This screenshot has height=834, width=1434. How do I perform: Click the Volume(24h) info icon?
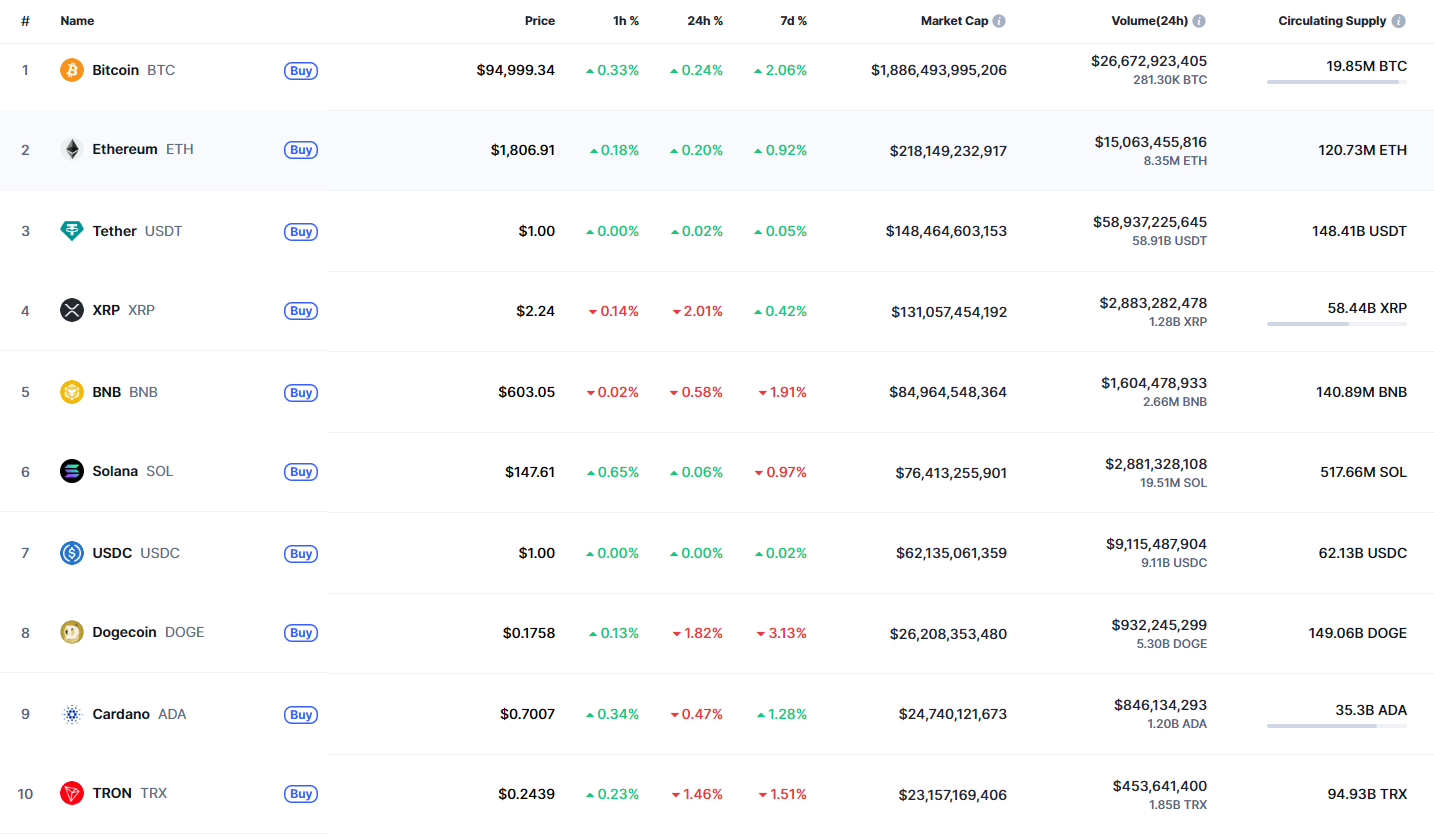point(1199,21)
